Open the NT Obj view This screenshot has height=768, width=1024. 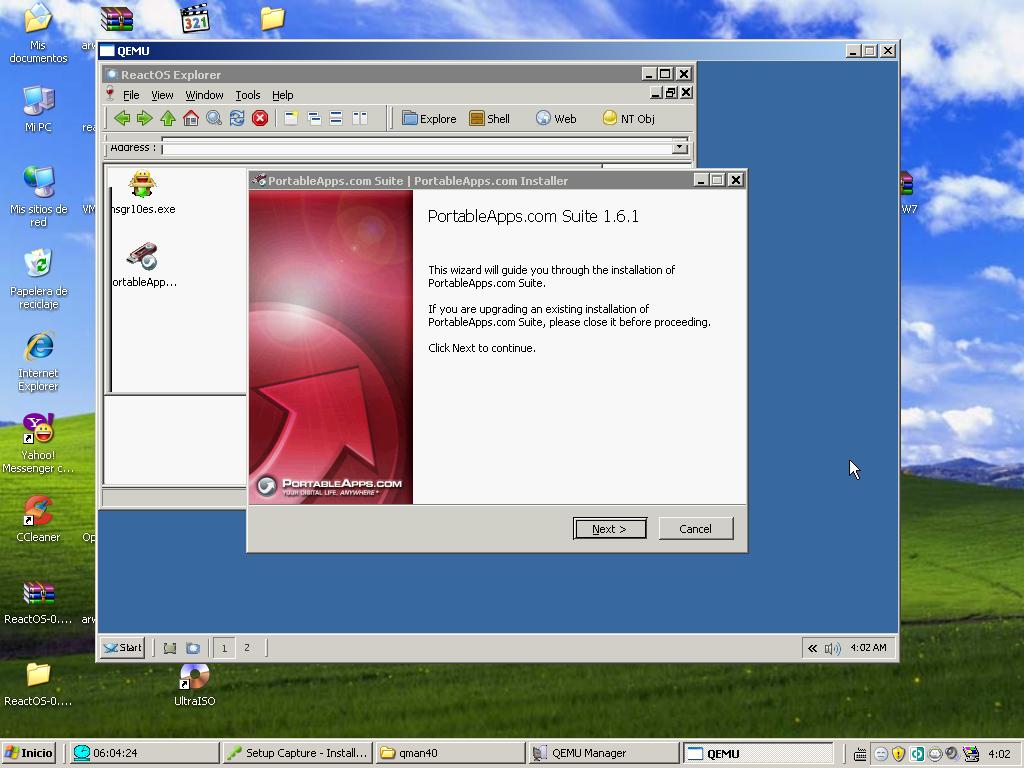click(628, 118)
